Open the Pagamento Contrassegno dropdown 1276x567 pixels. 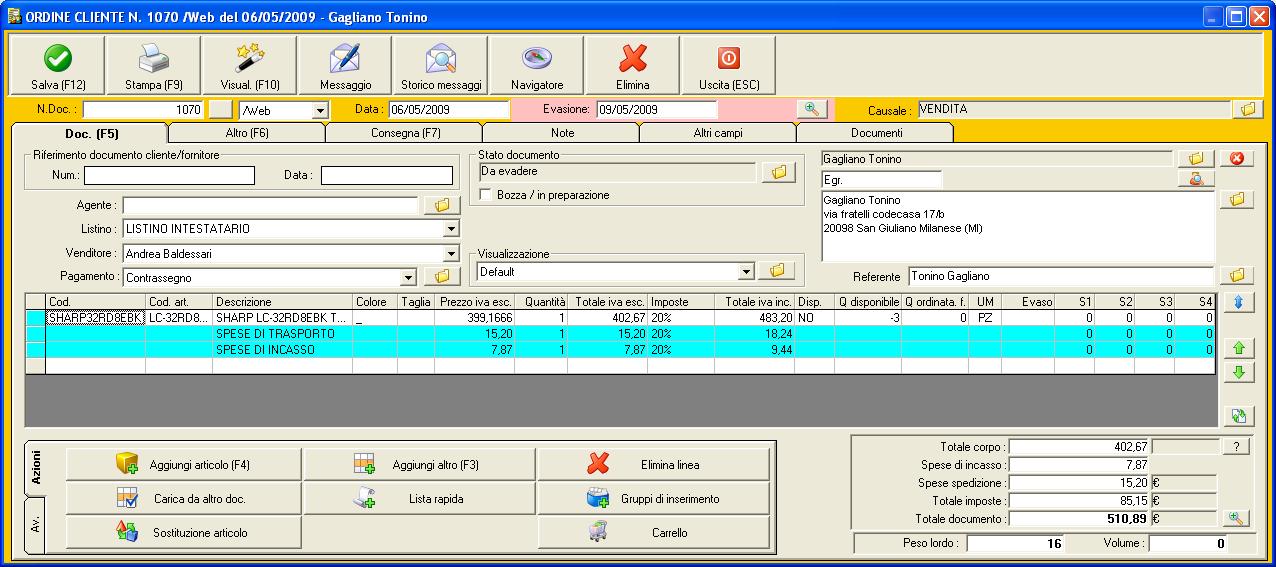coord(408,278)
